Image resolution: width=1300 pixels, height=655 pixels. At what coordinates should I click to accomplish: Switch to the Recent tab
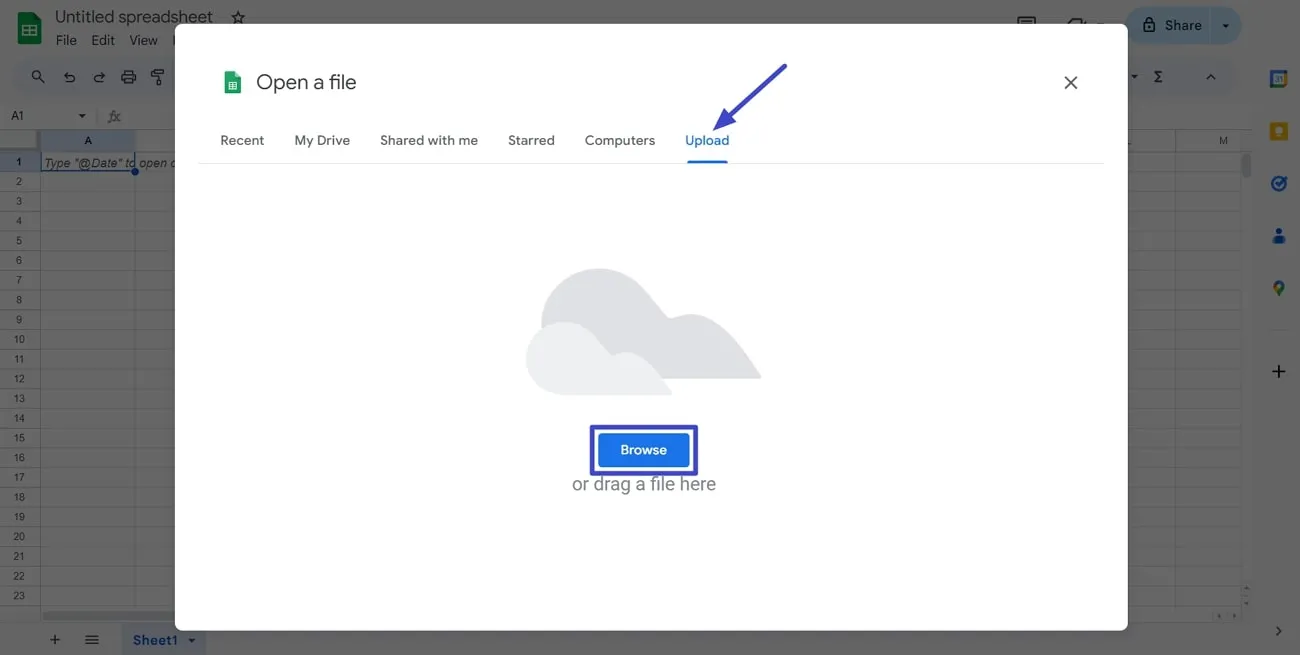pyautogui.click(x=242, y=141)
